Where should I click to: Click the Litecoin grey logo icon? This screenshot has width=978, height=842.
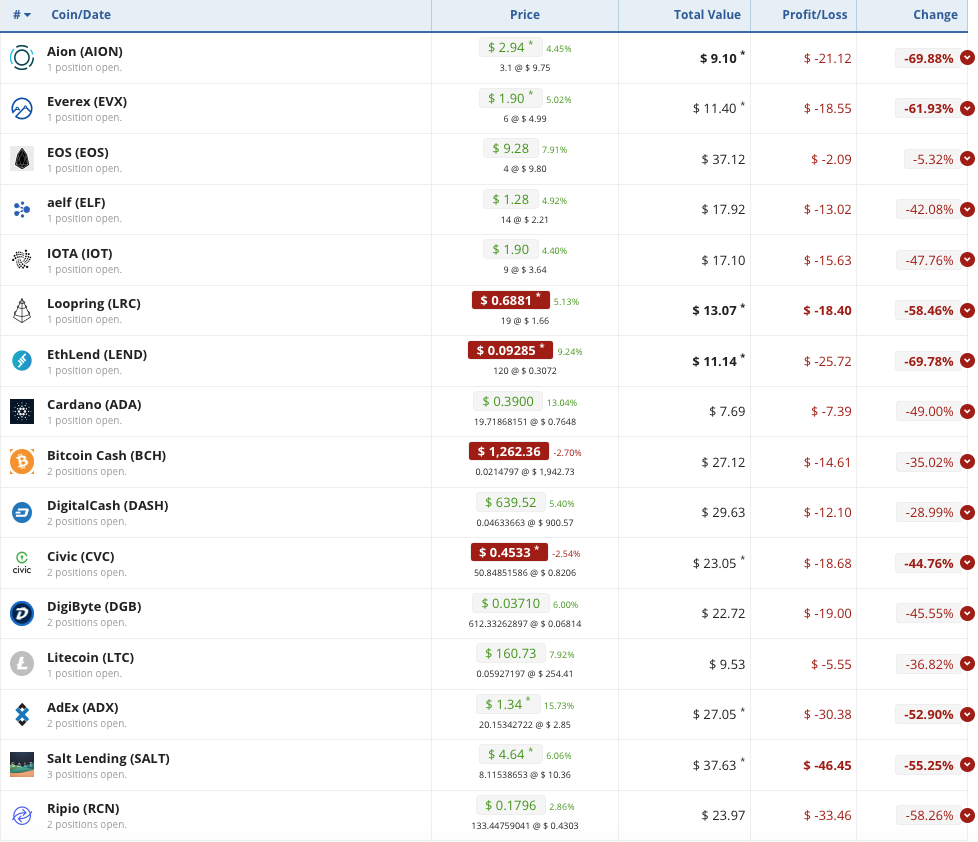pos(22,664)
